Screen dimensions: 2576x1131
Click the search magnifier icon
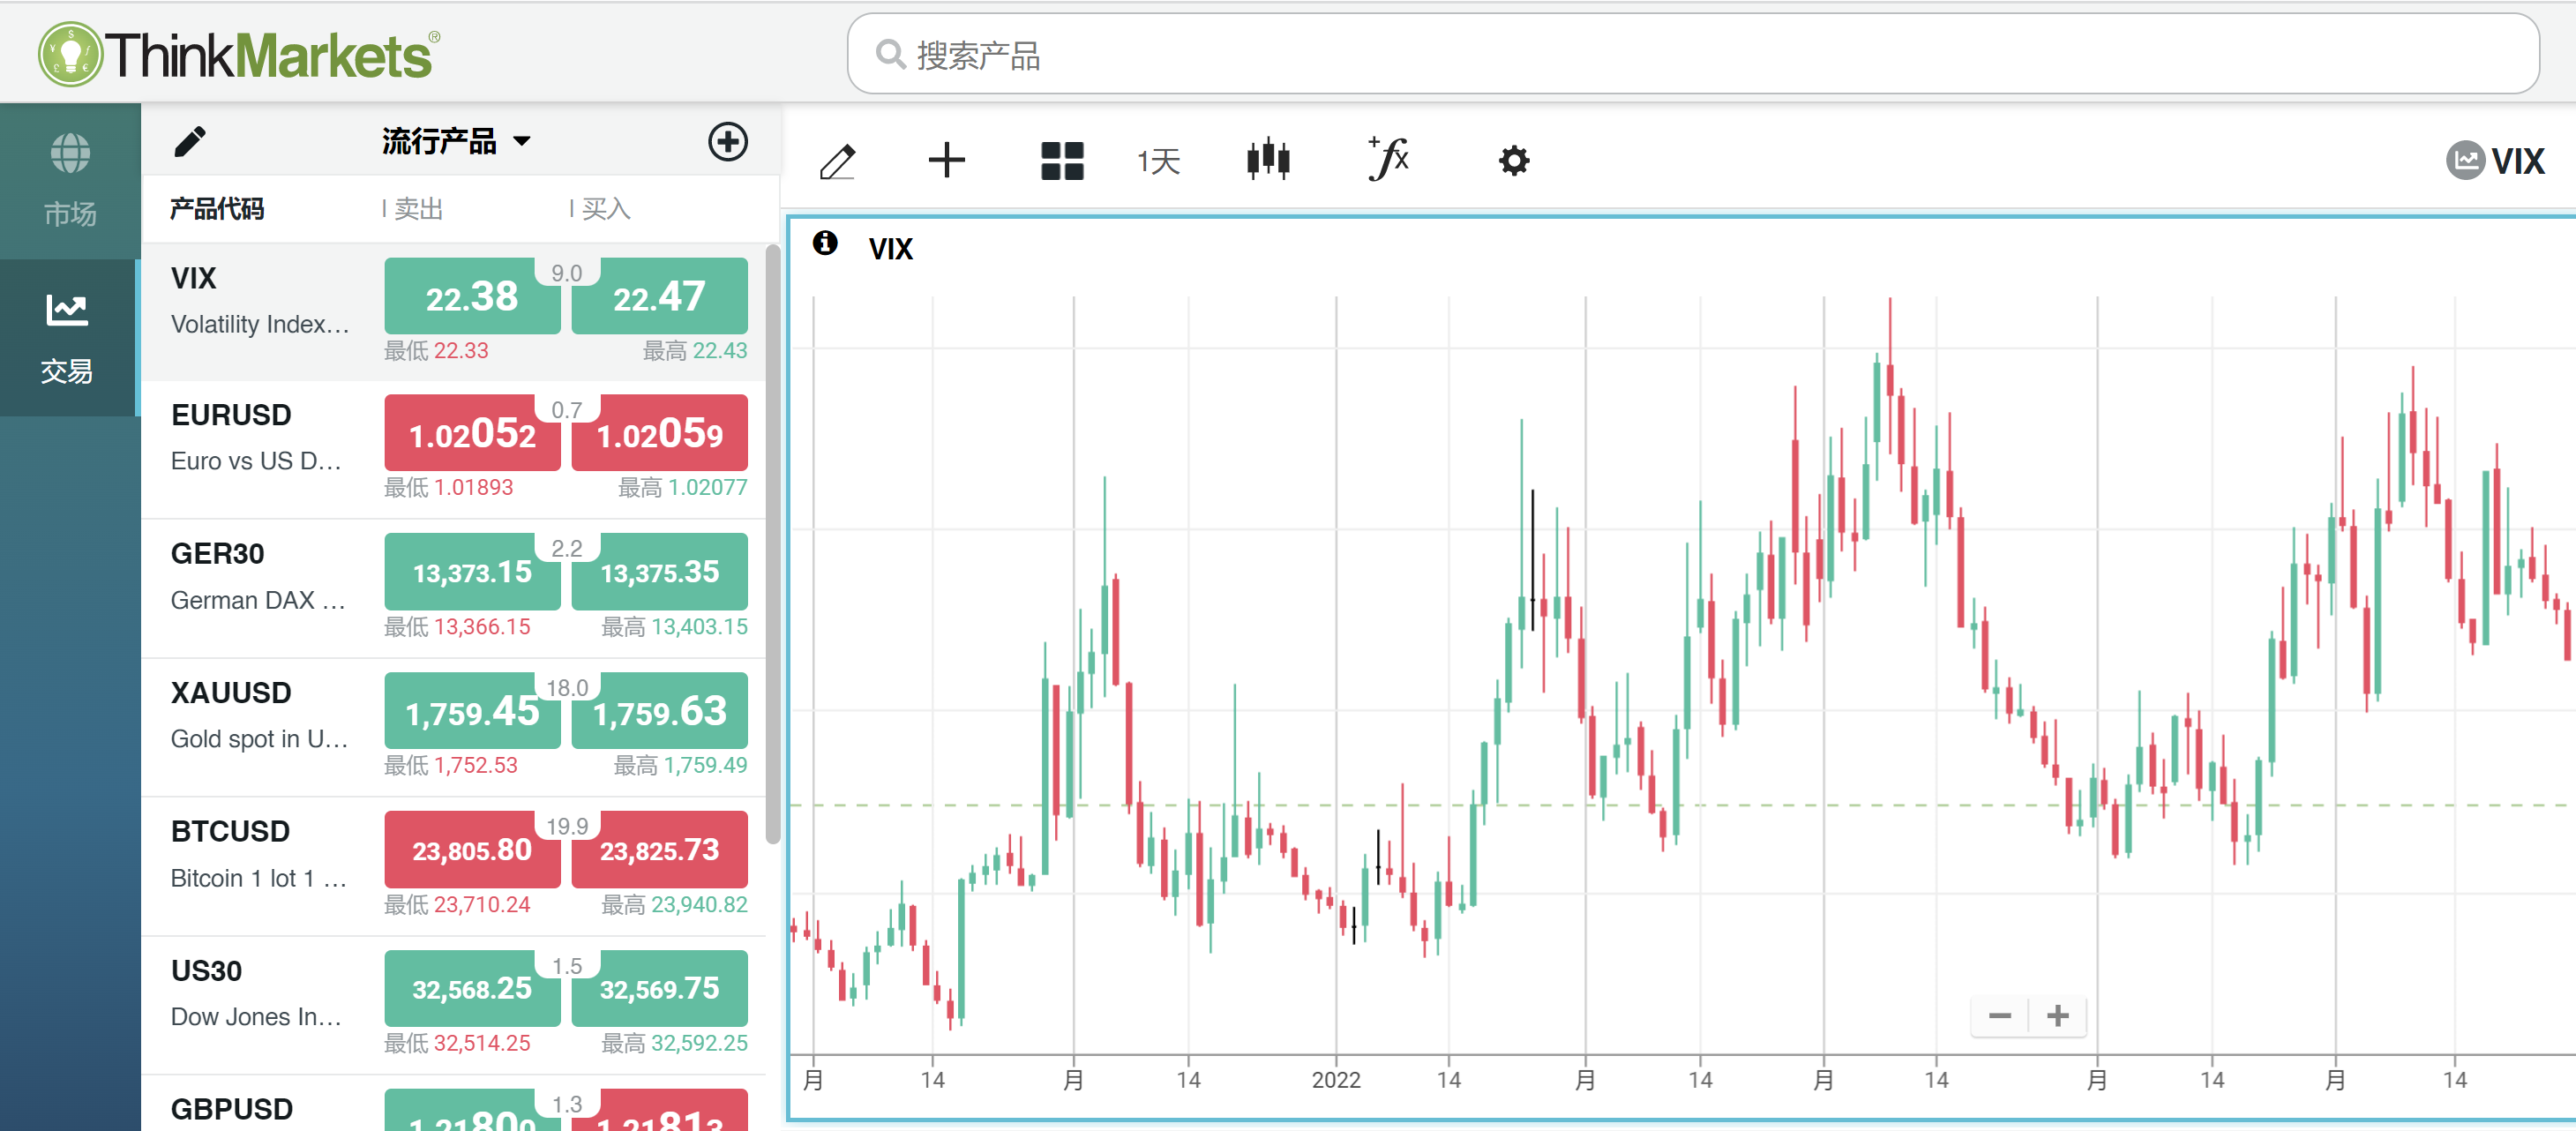tap(890, 54)
